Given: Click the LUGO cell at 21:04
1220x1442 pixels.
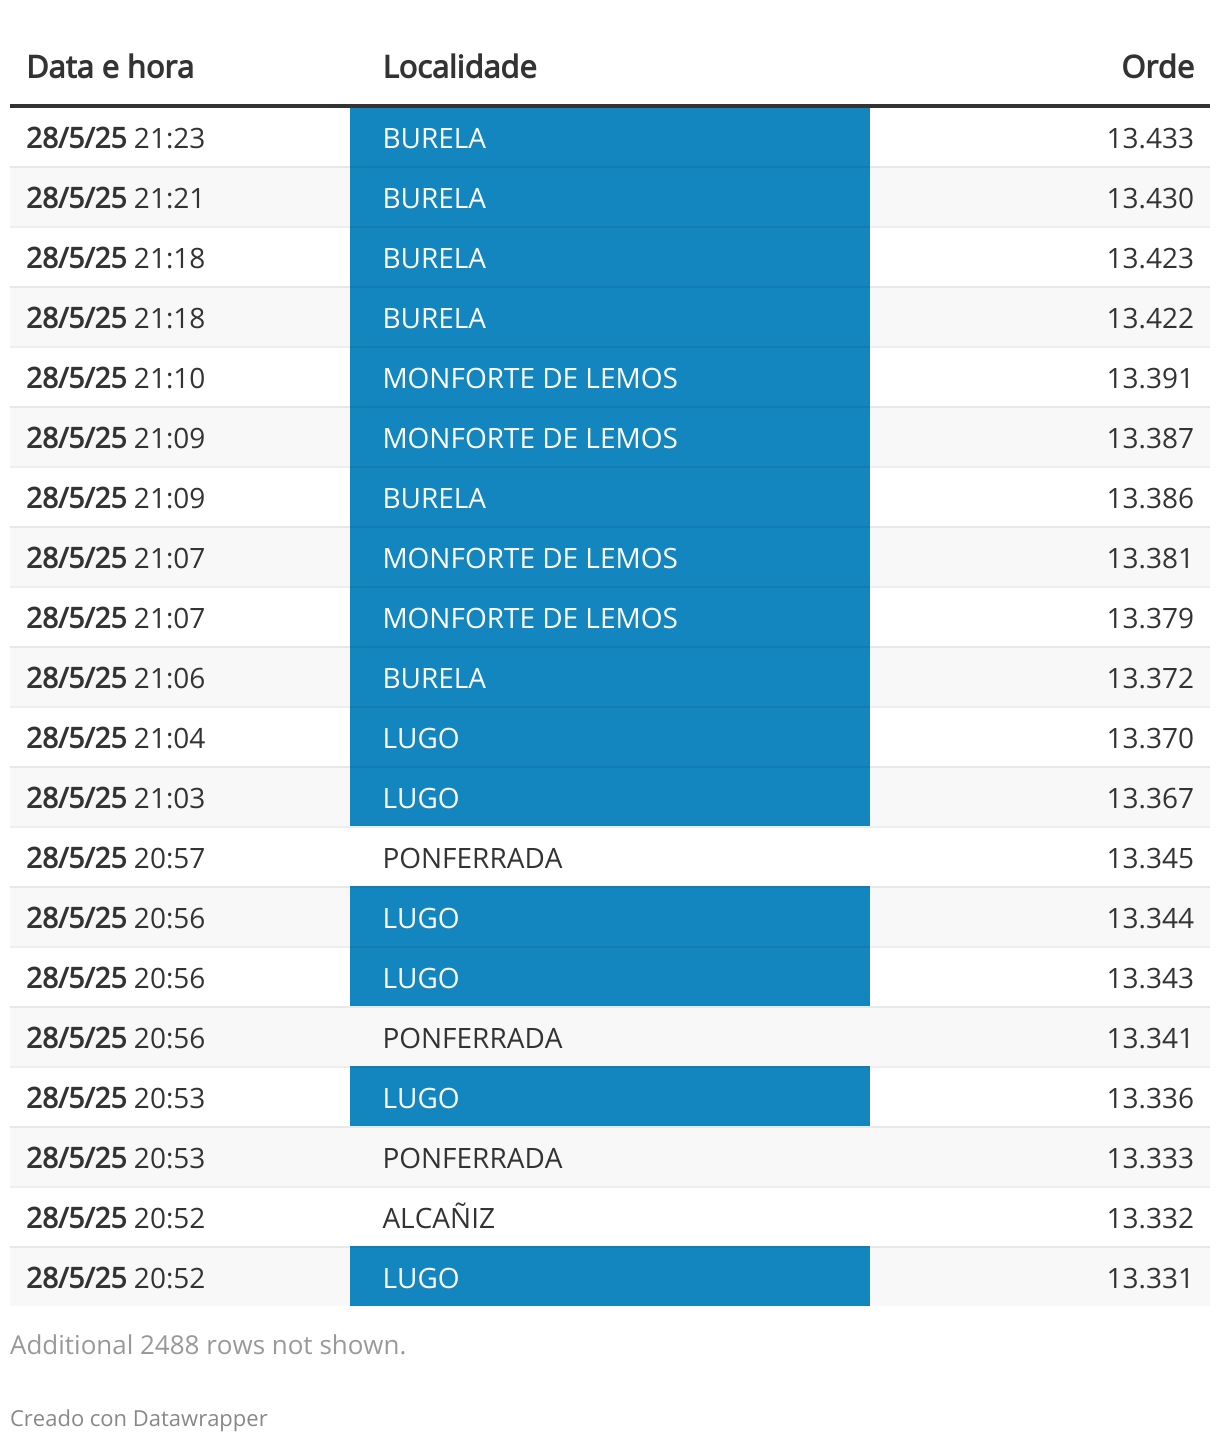Looking at the screenshot, I should (610, 738).
